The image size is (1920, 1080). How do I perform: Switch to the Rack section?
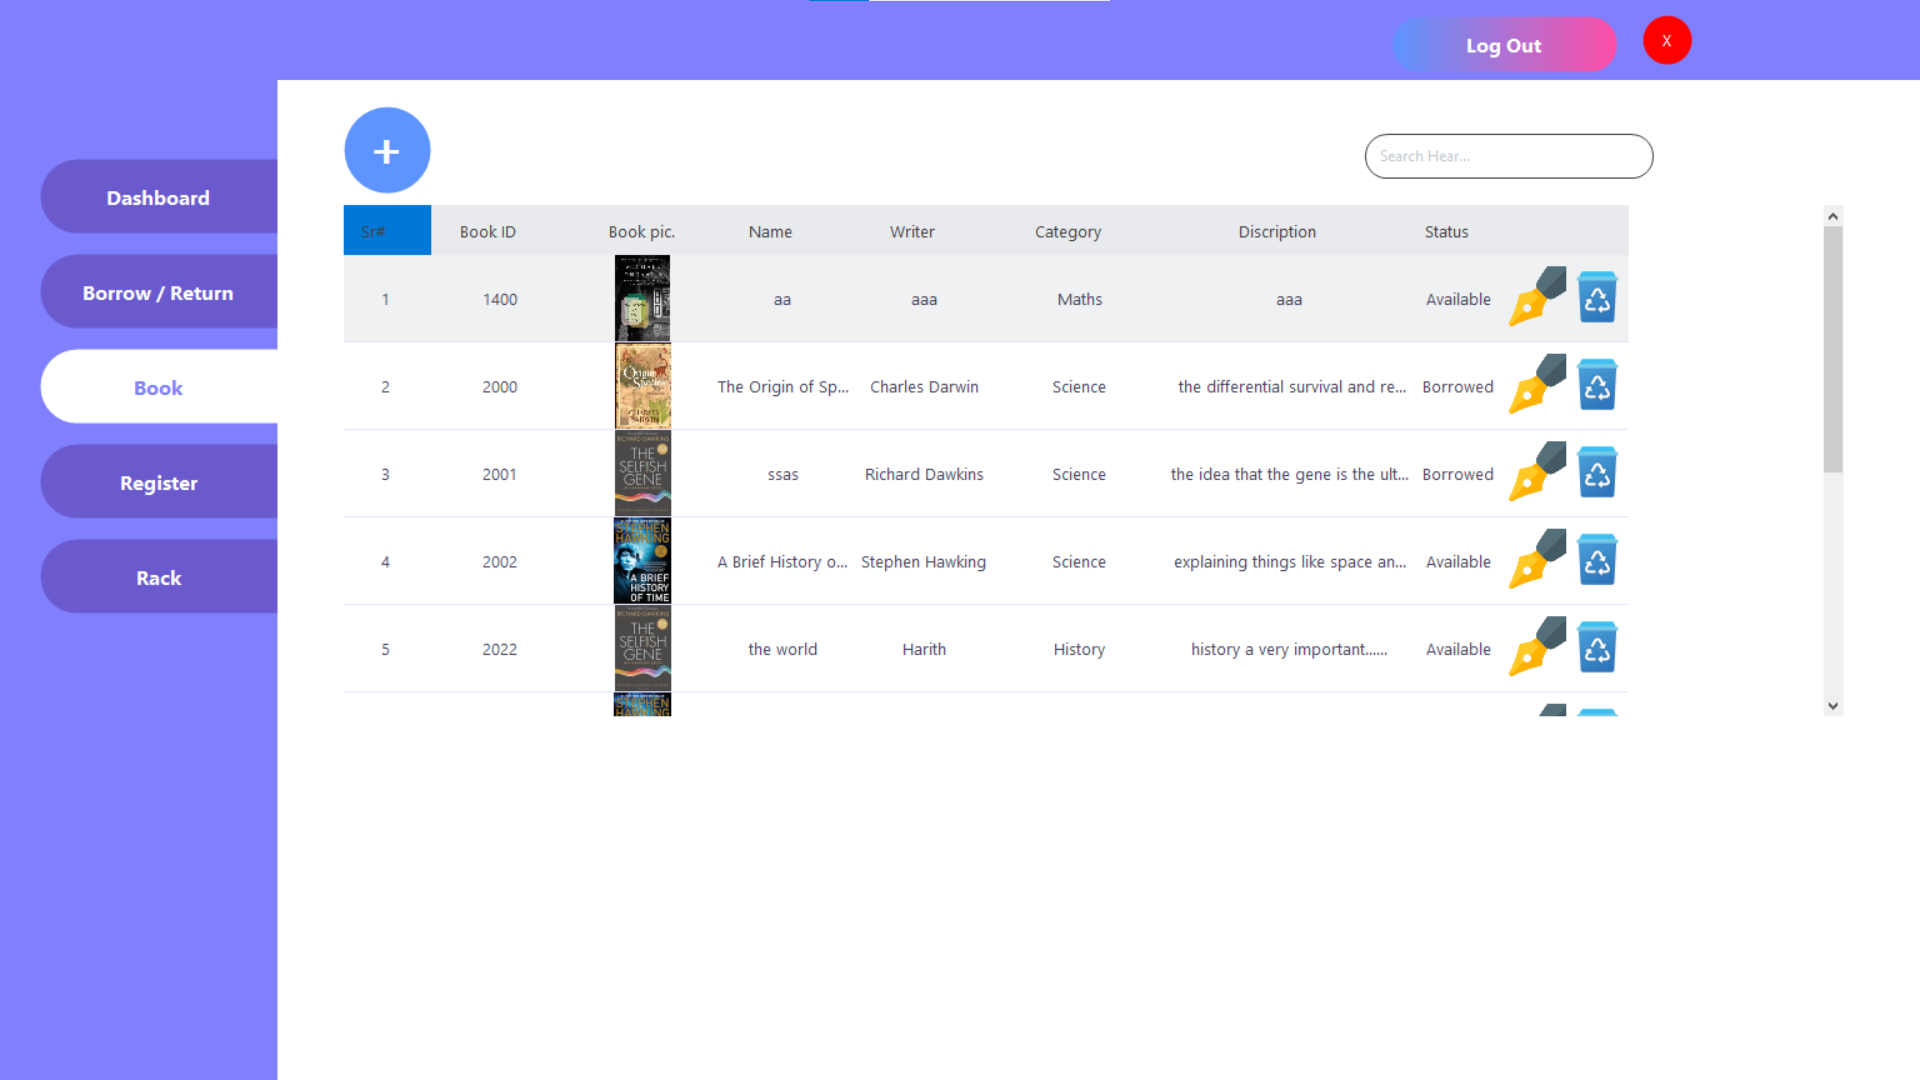(x=158, y=578)
